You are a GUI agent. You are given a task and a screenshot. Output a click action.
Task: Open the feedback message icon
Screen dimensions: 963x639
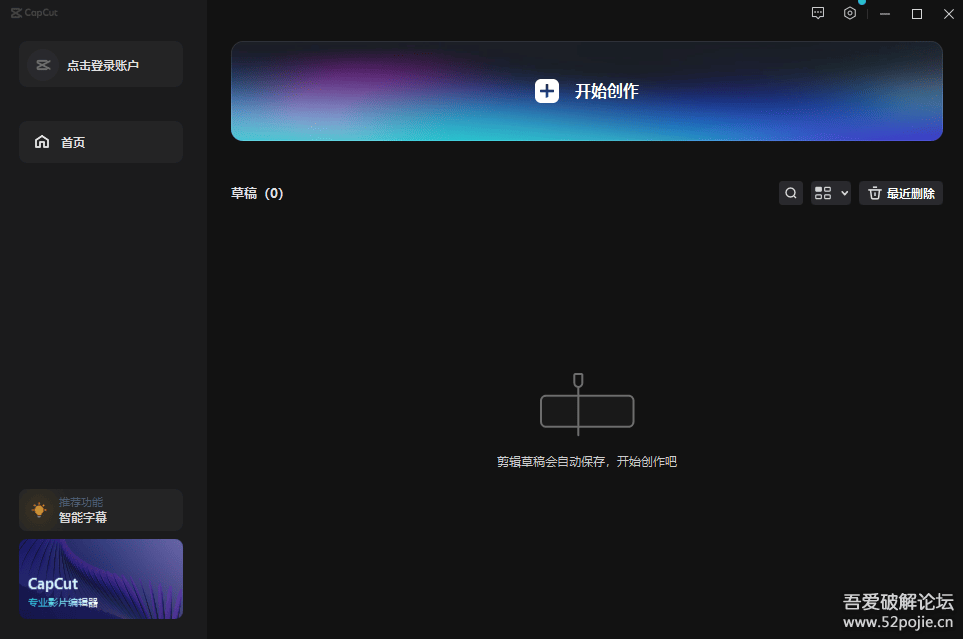(818, 13)
